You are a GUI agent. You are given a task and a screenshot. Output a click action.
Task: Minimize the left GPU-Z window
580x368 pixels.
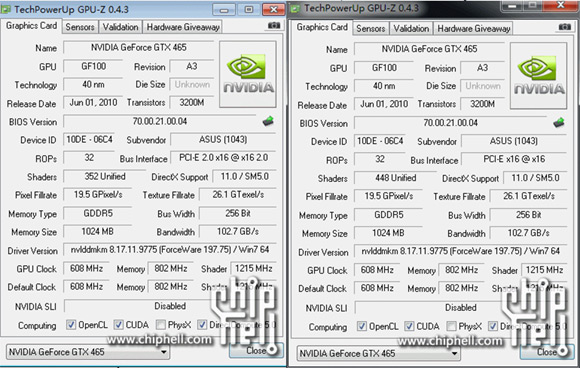224,10
